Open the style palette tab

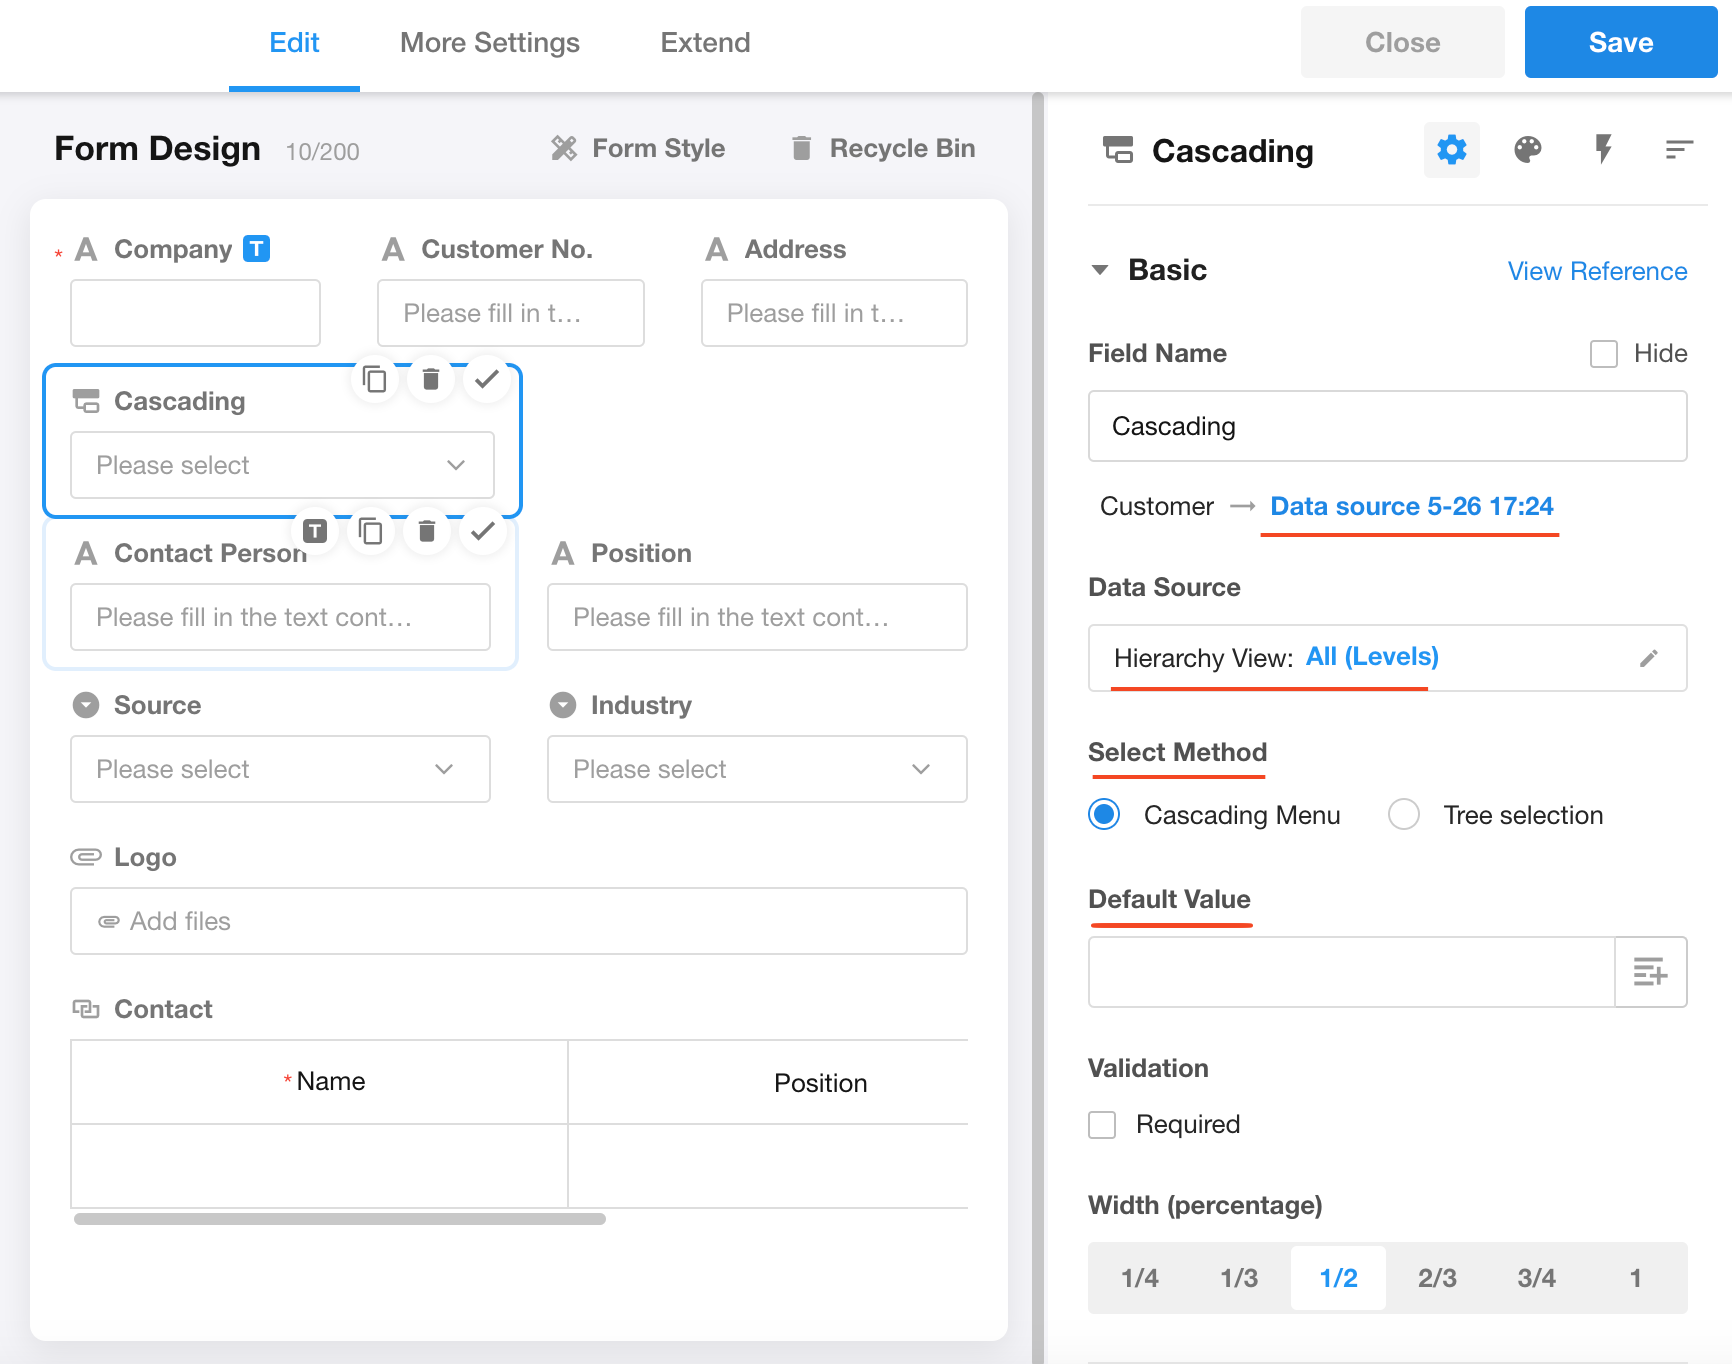[x=1527, y=150]
